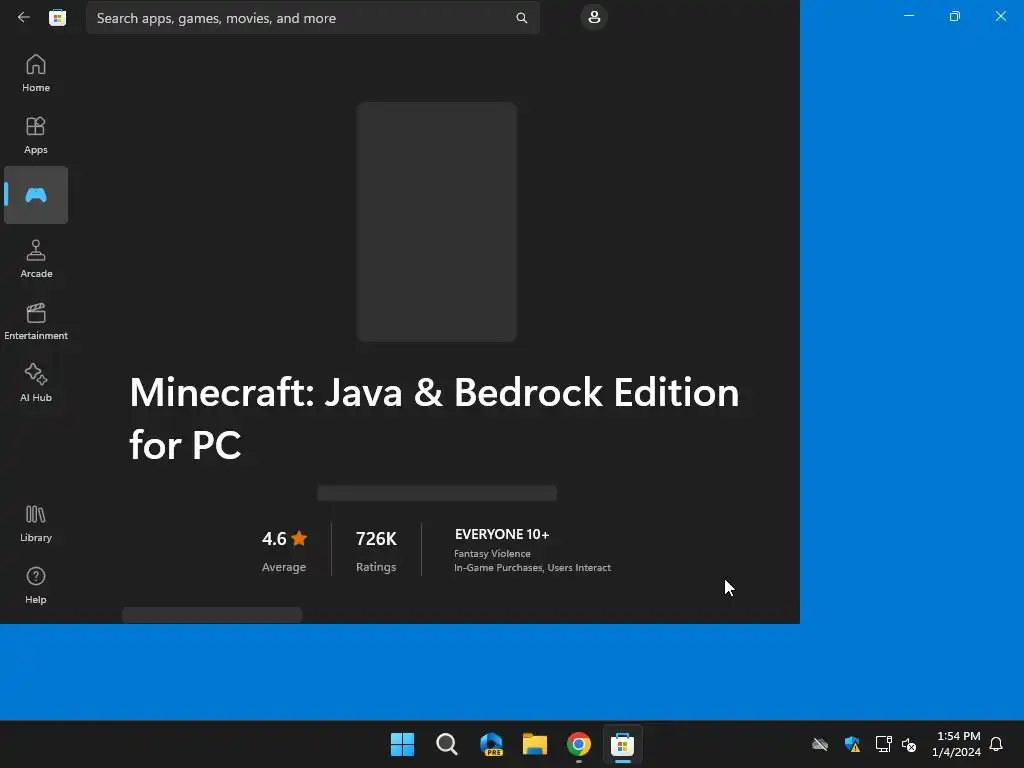This screenshot has height=768, width=1024.
Task: Focus the Search apps, games, movies field
Action: (x=313, y=18)
